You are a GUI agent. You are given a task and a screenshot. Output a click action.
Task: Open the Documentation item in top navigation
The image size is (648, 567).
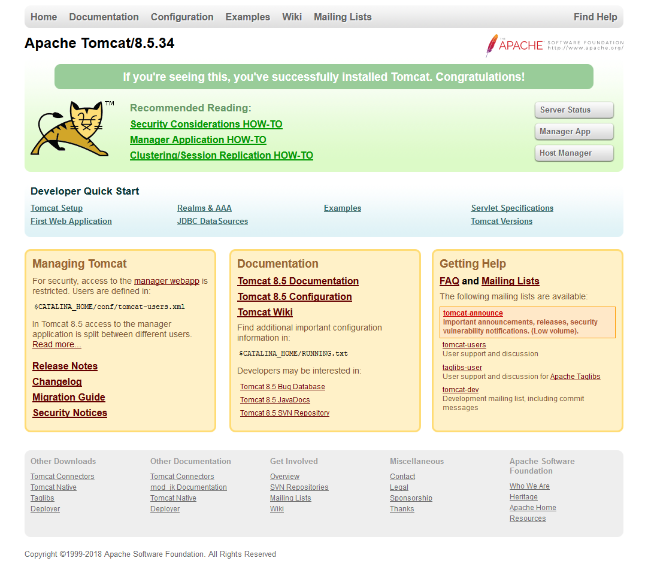[x=104, y=17]
